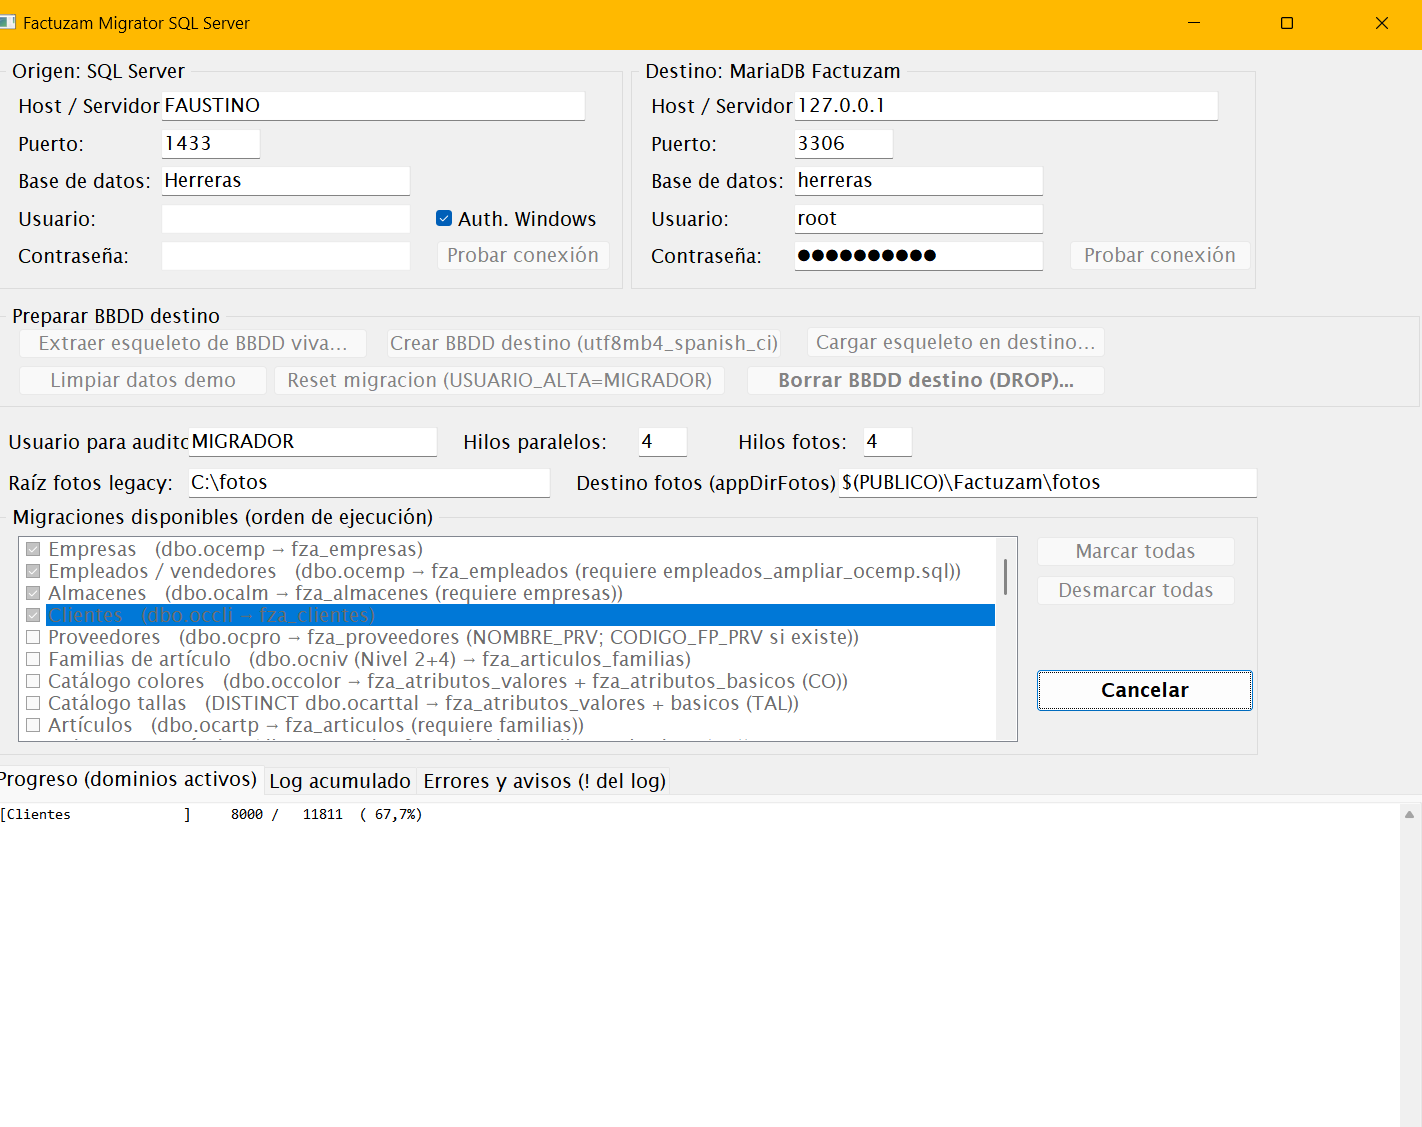The height and width of the screenshot is (1127, 1422).
Task: Click Desmarcar todas button
Action: [1135, 590]
